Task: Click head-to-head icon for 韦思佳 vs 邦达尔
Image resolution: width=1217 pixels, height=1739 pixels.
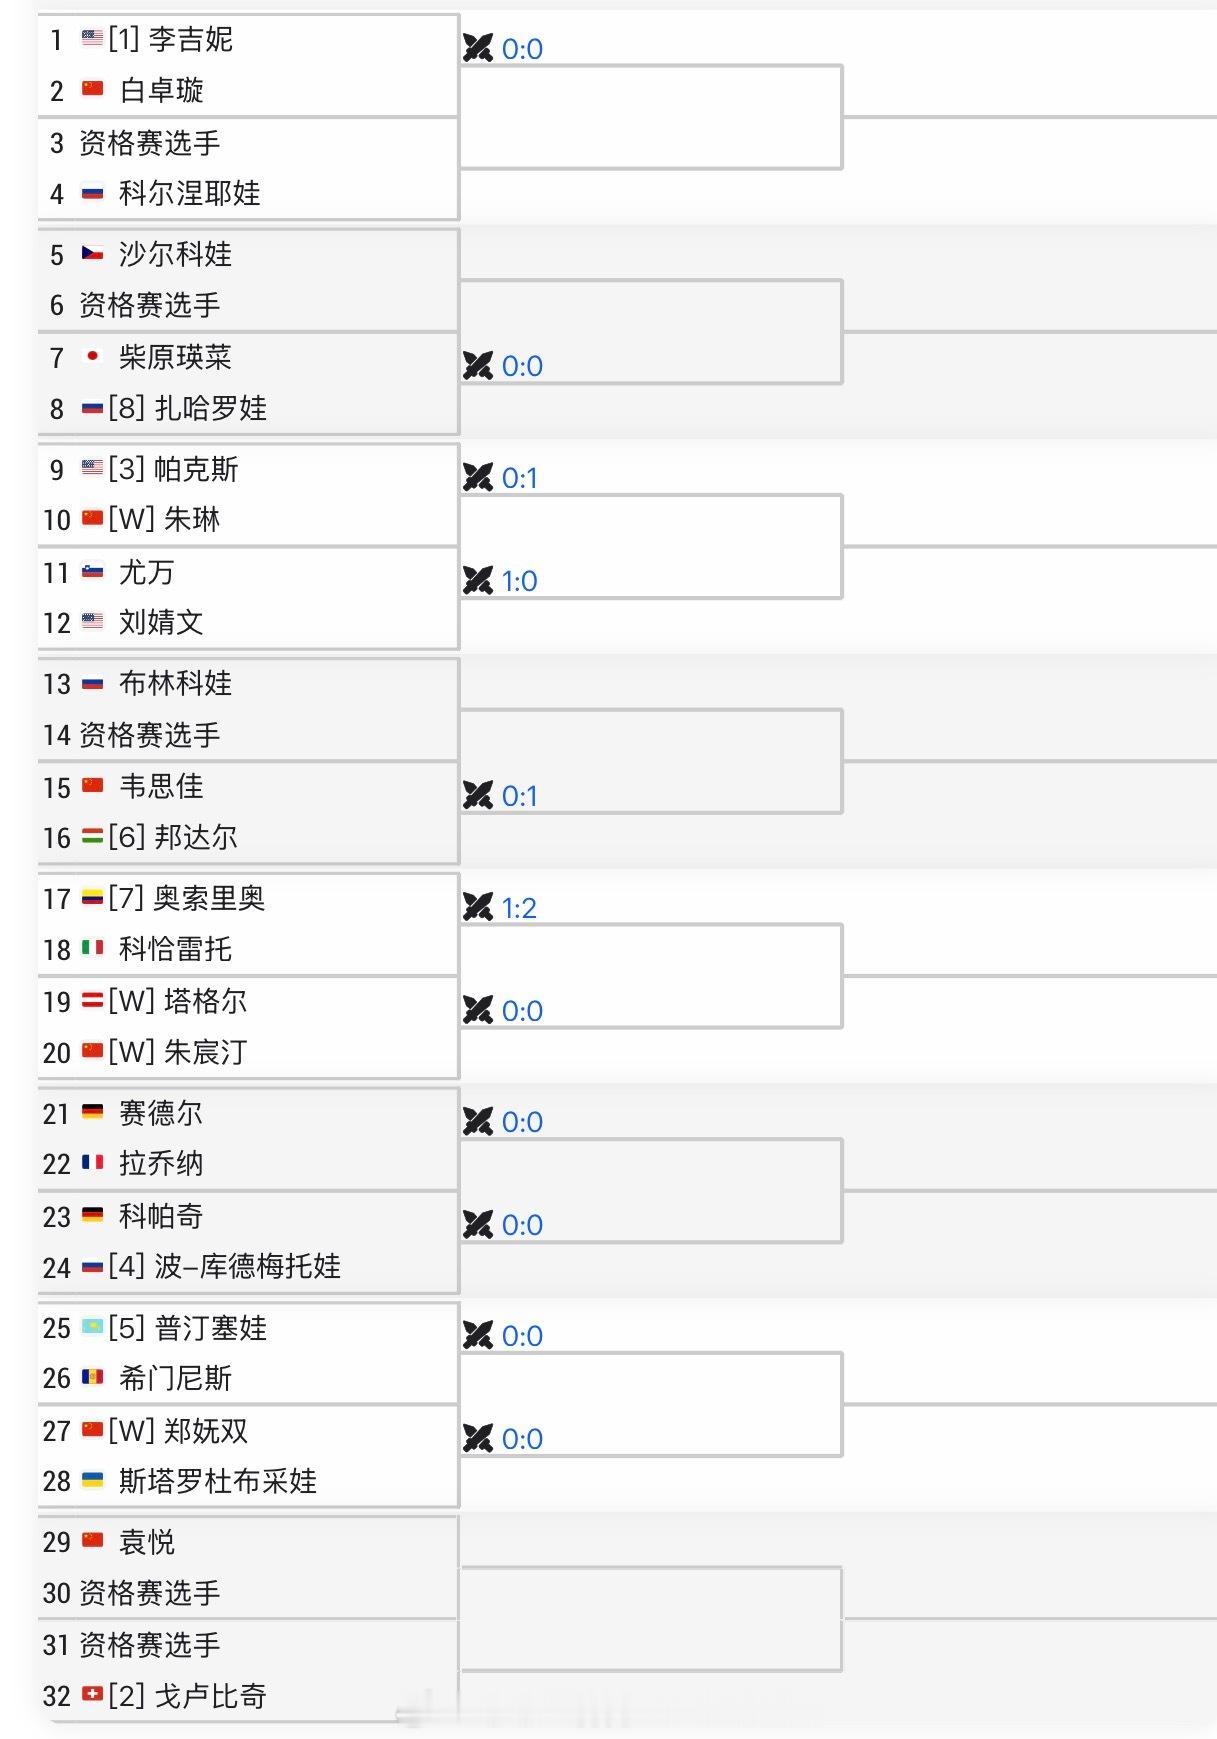Action: pos(478,796)
